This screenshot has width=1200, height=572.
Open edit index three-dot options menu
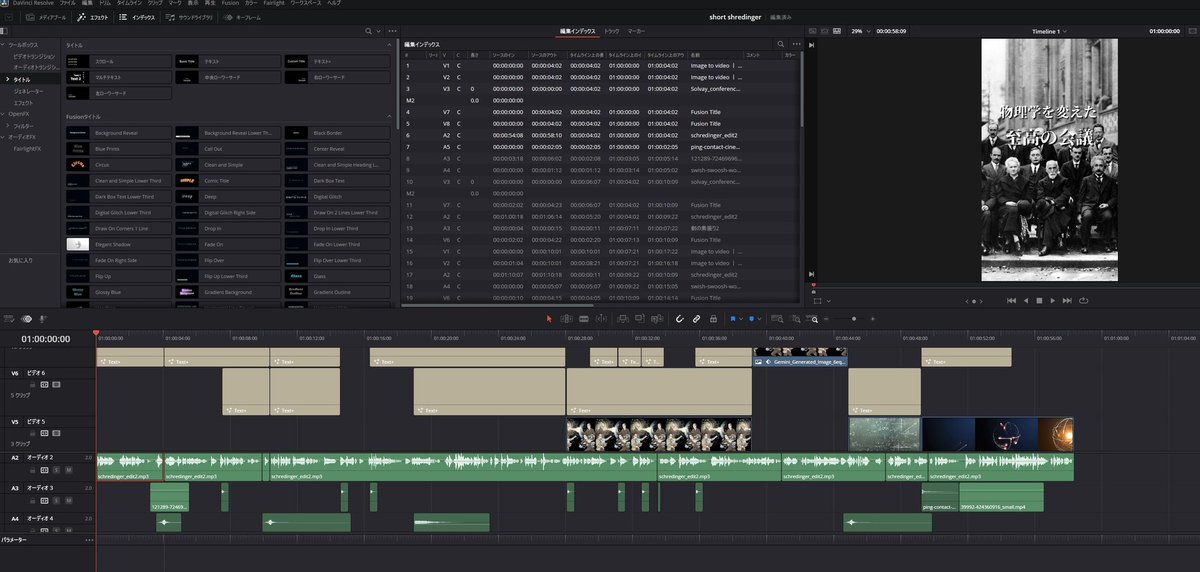click(x=796, y=44)
